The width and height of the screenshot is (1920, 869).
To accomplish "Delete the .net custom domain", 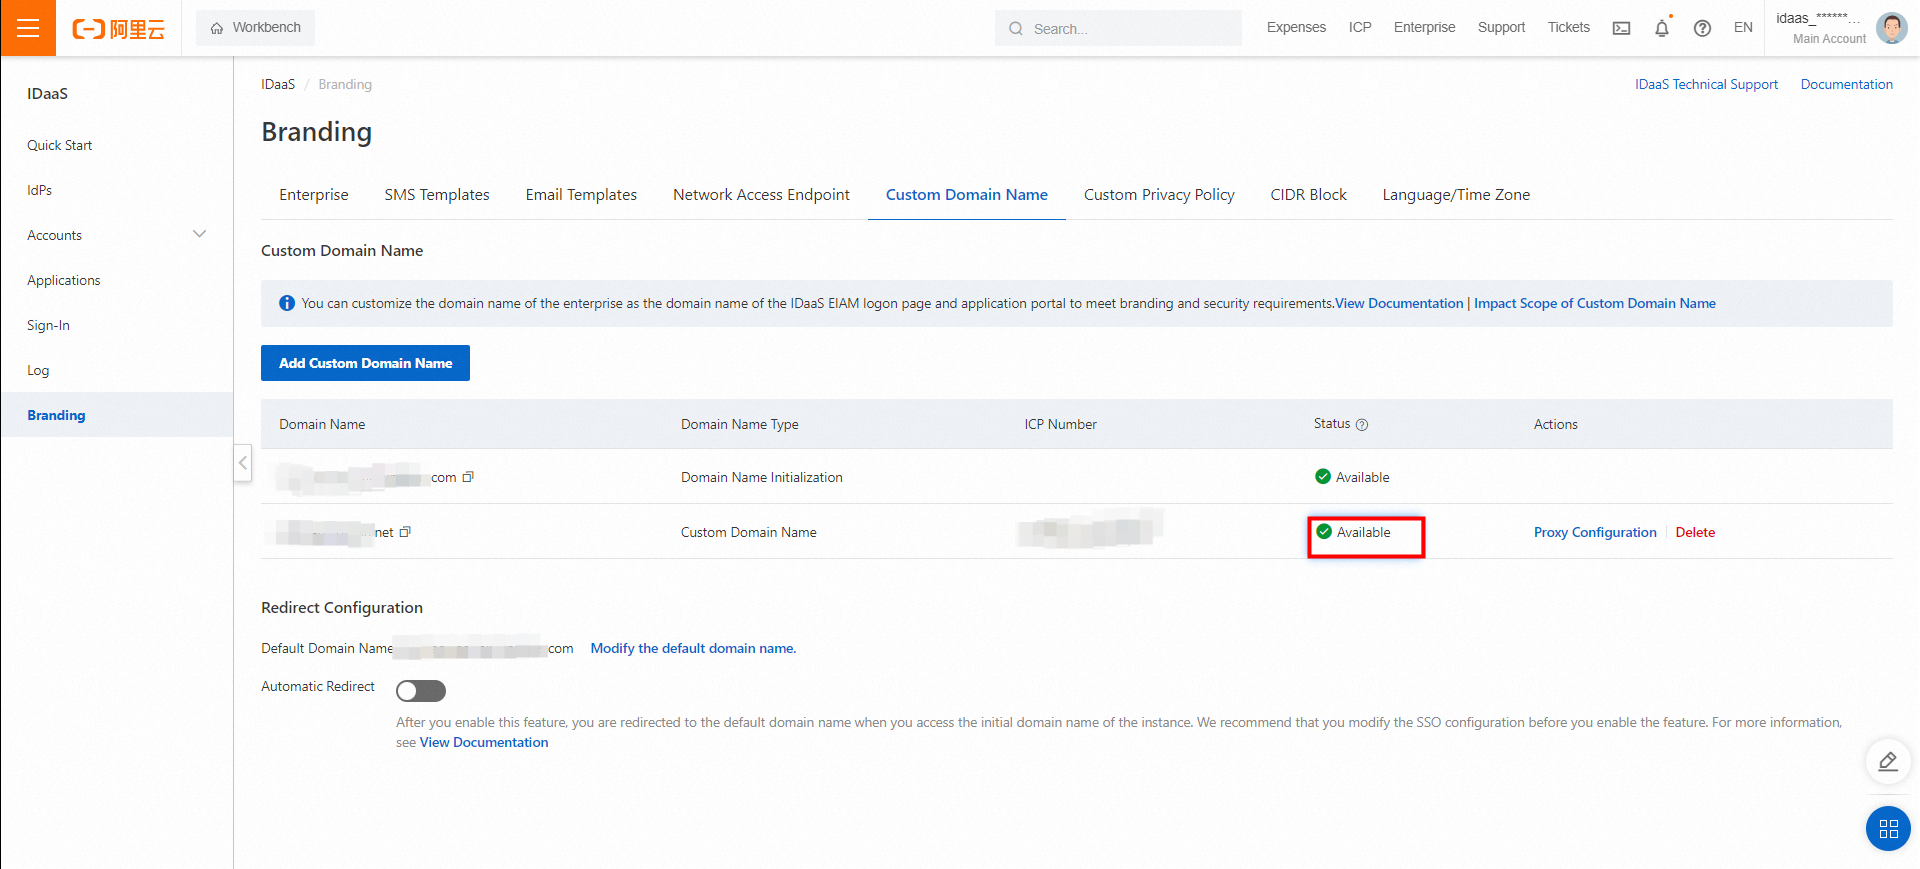I will [1695, 532].
